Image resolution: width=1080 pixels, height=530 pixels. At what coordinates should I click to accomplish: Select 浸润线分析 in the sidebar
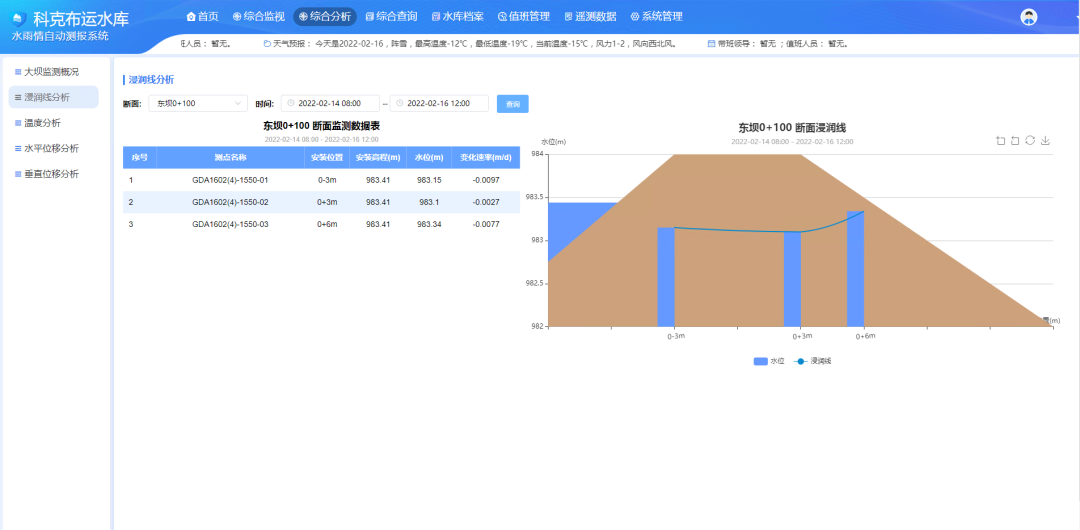click(x=54, y=97)
